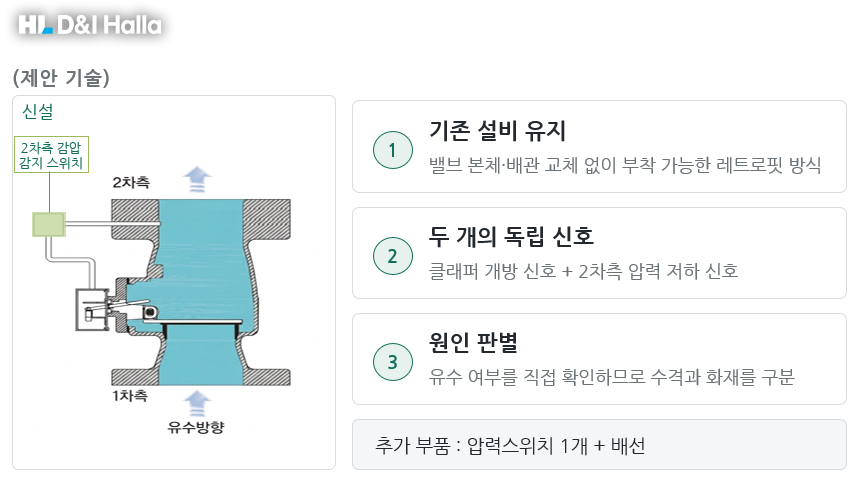Click the HL D&I Halla logo

(x=90, y=25)
